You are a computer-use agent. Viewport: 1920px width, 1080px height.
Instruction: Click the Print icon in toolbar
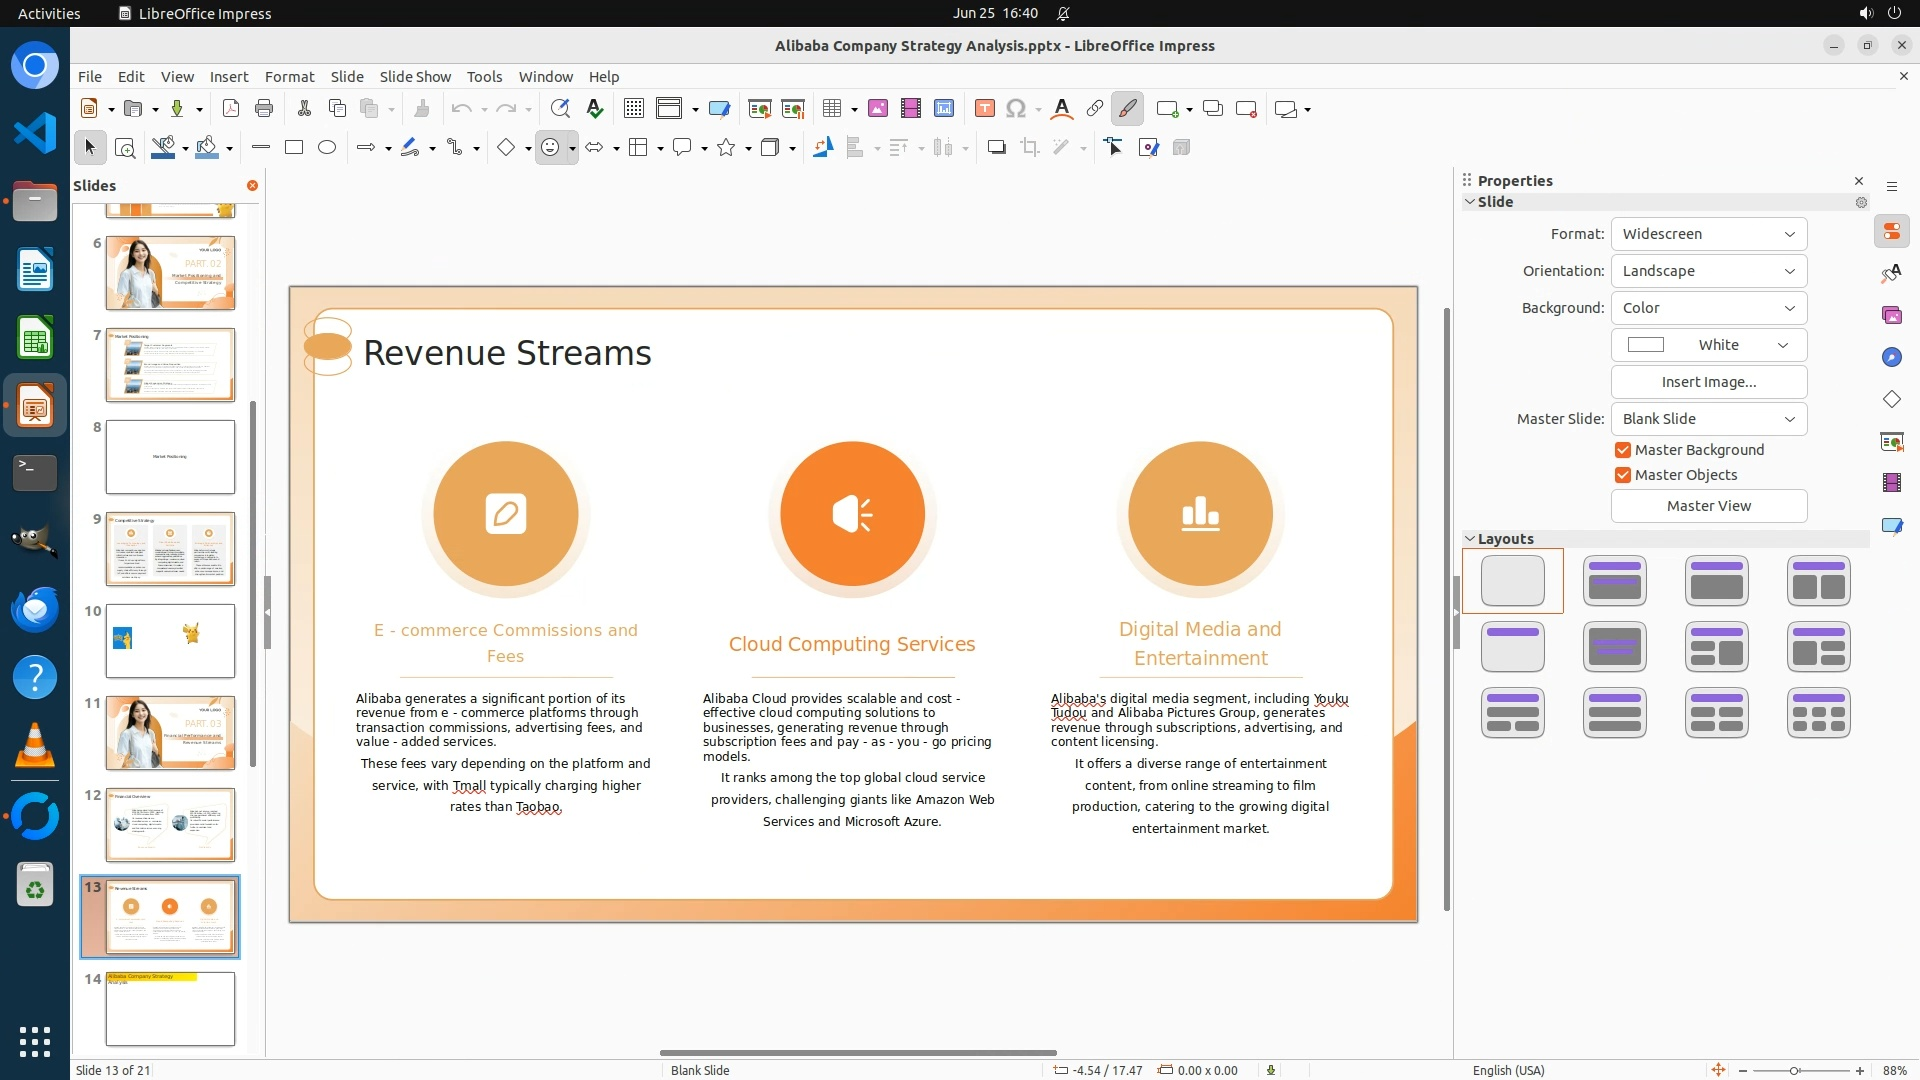click(x=264, y=109)
